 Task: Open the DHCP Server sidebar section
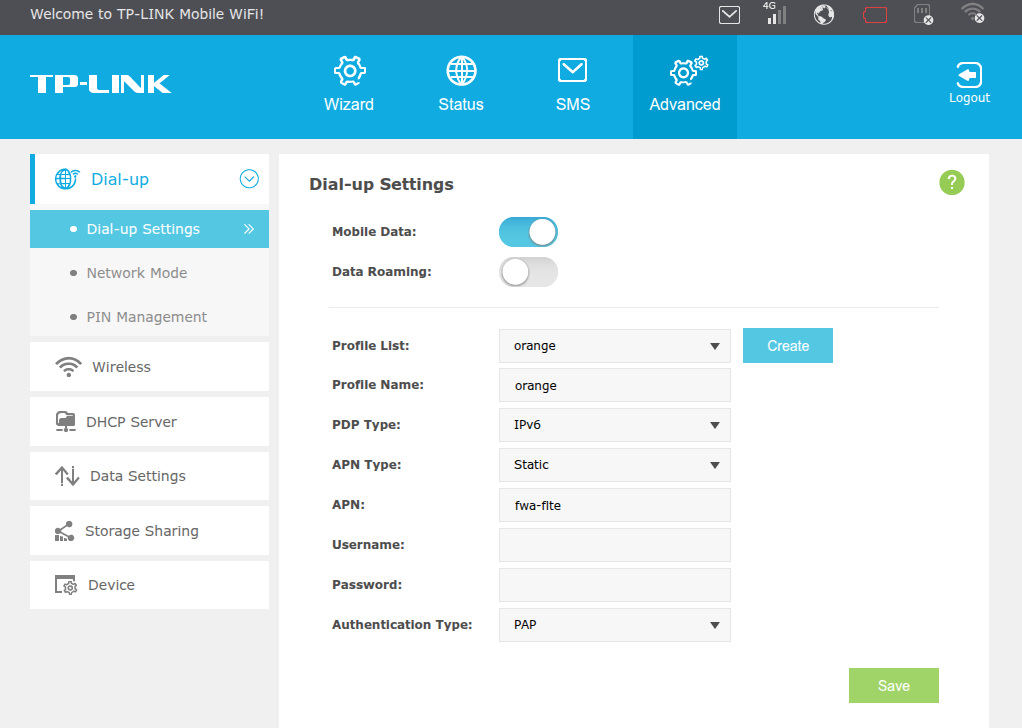point(149,422)
